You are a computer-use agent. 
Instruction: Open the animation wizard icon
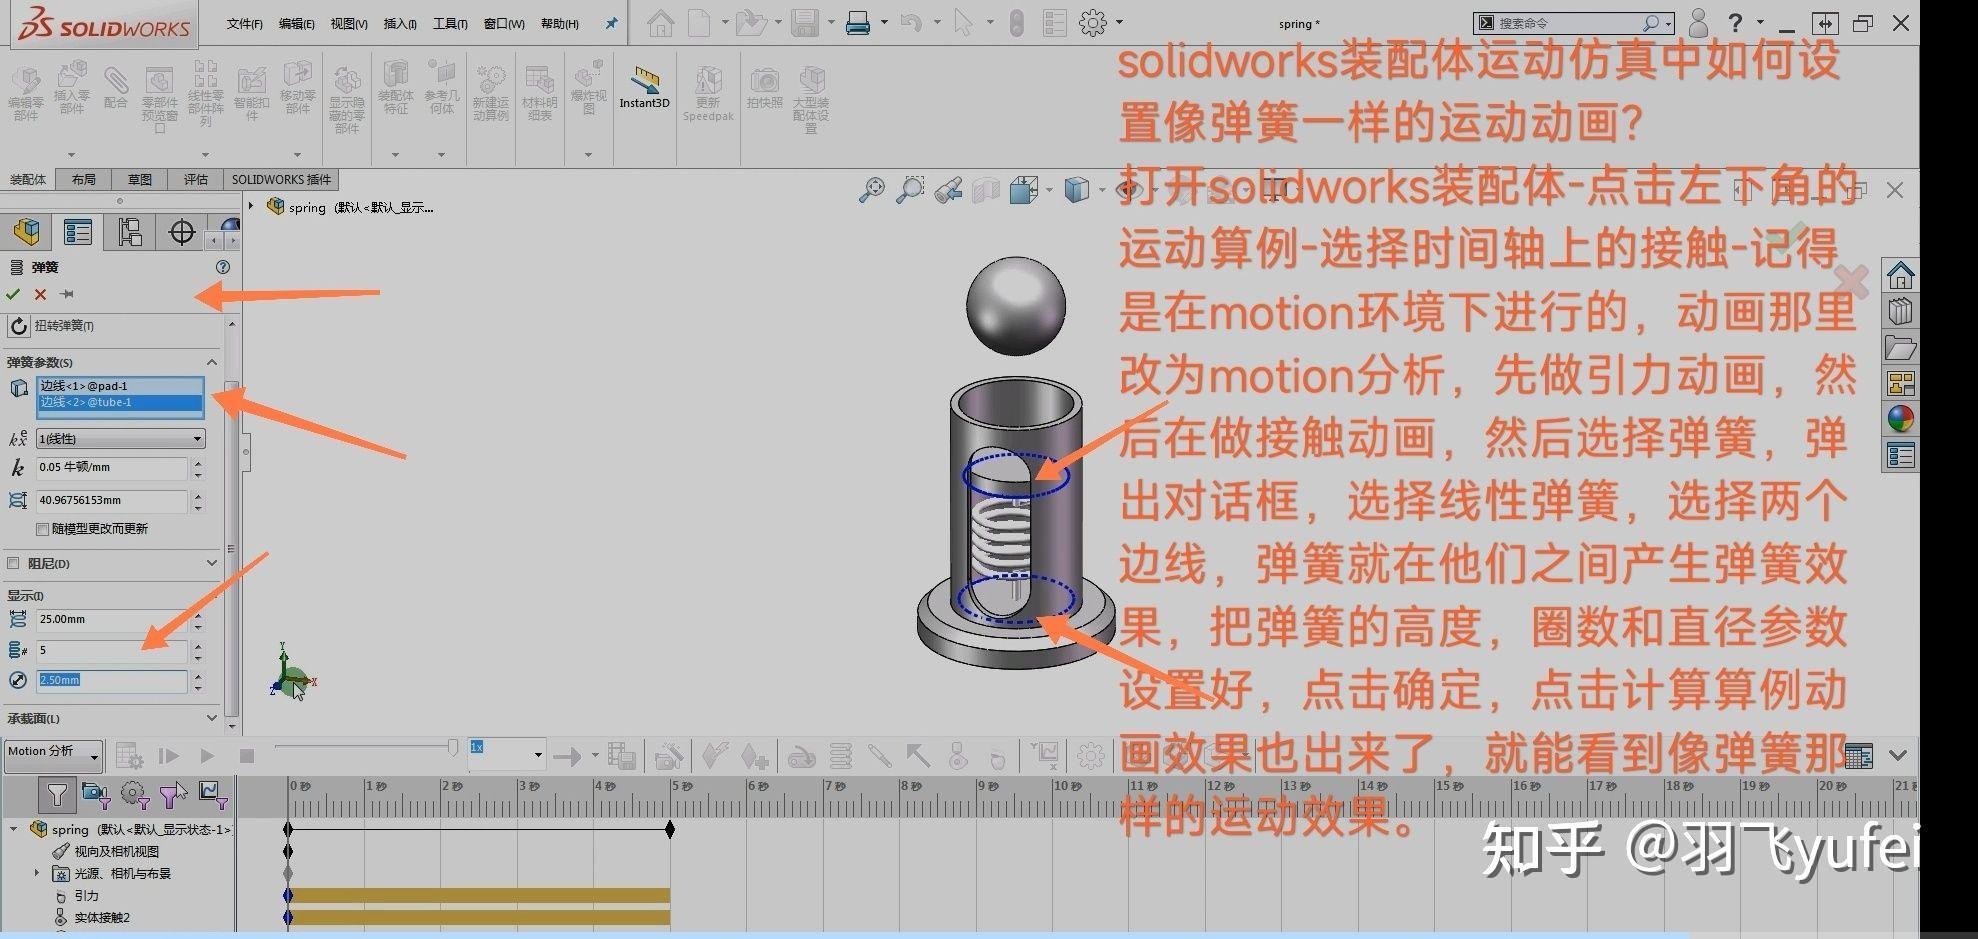(669, 756)
